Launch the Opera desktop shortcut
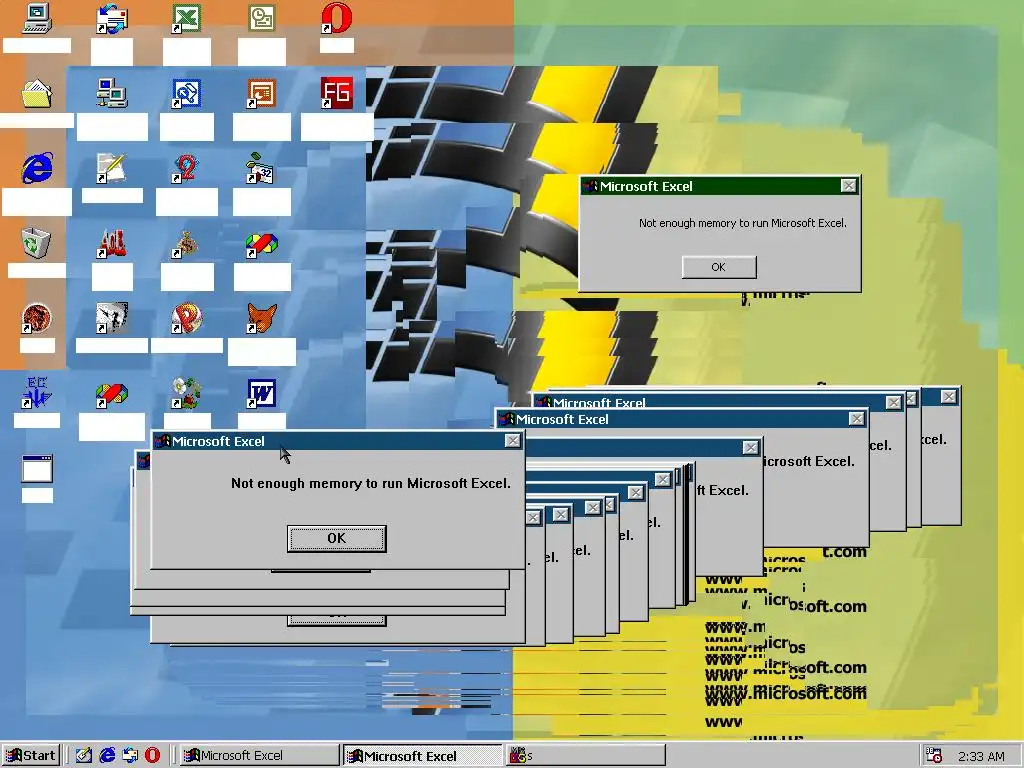The image size is (1024, 768). point(336,18)
